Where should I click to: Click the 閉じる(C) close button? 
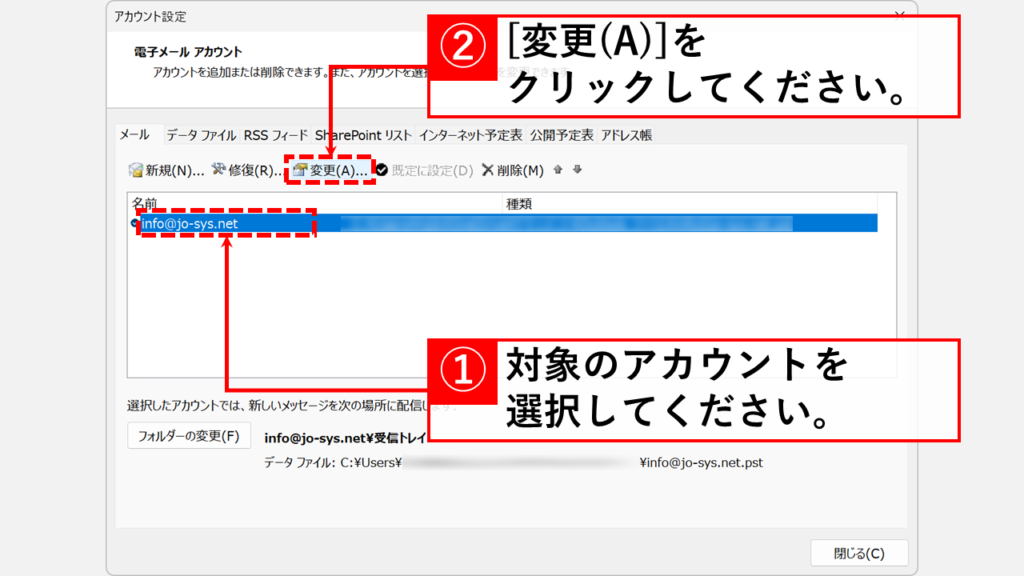click(x=859, y=553)
